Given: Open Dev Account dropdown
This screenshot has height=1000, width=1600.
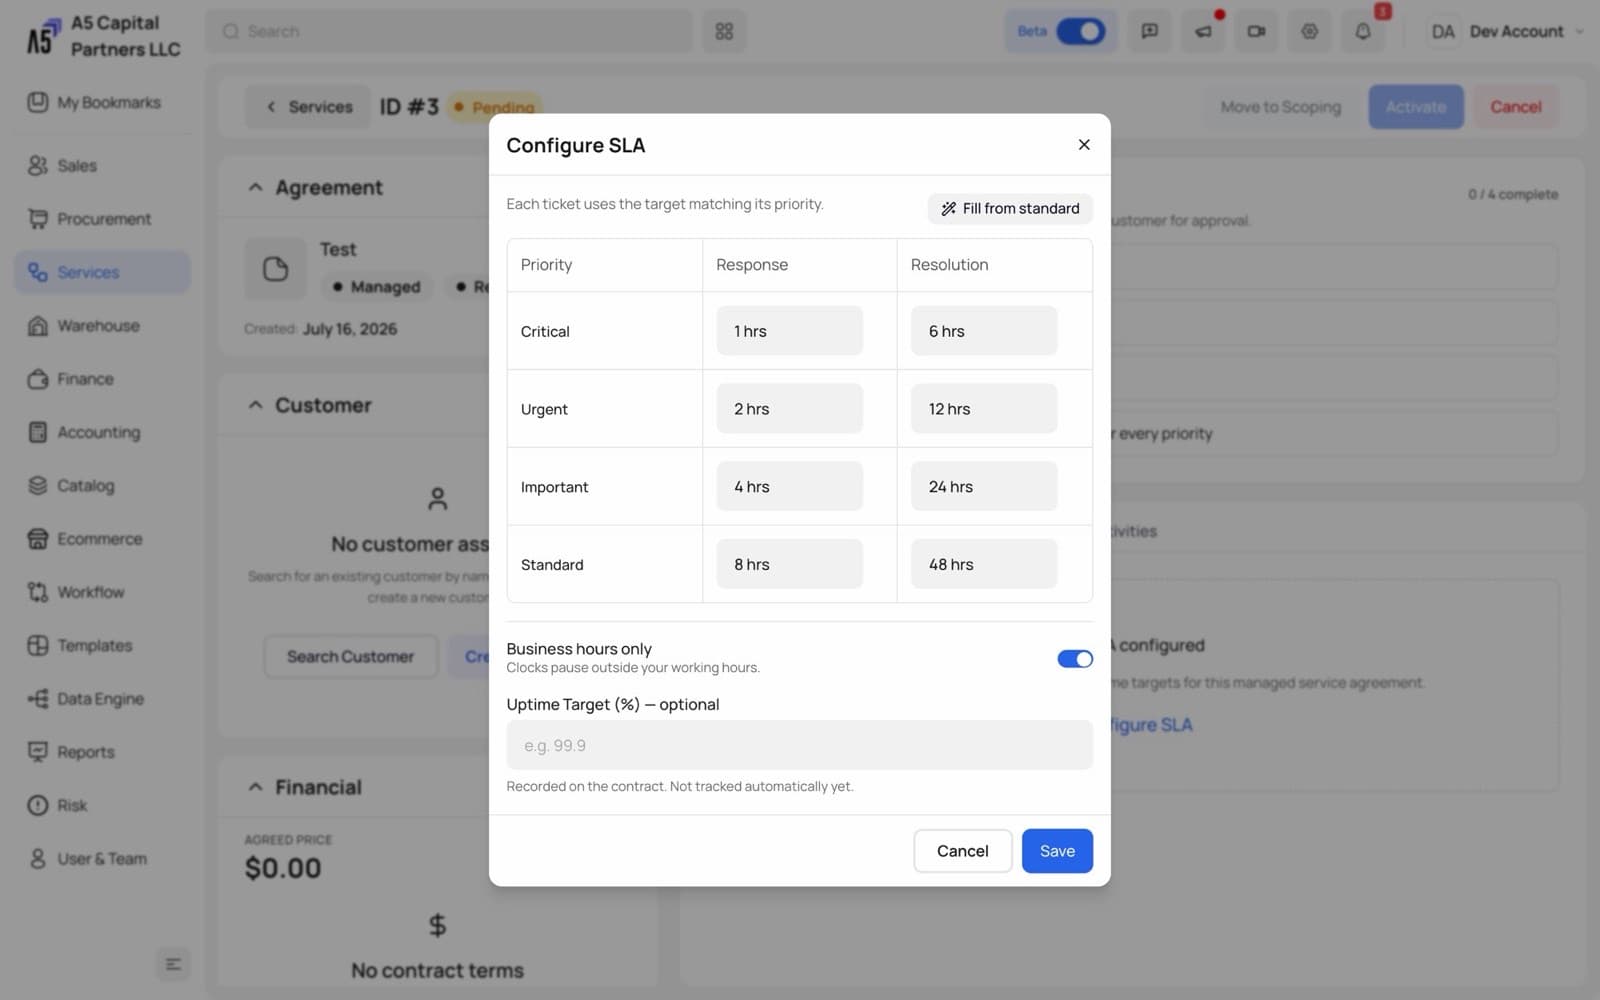Looking at the screenshot, I should point(1506,31).
